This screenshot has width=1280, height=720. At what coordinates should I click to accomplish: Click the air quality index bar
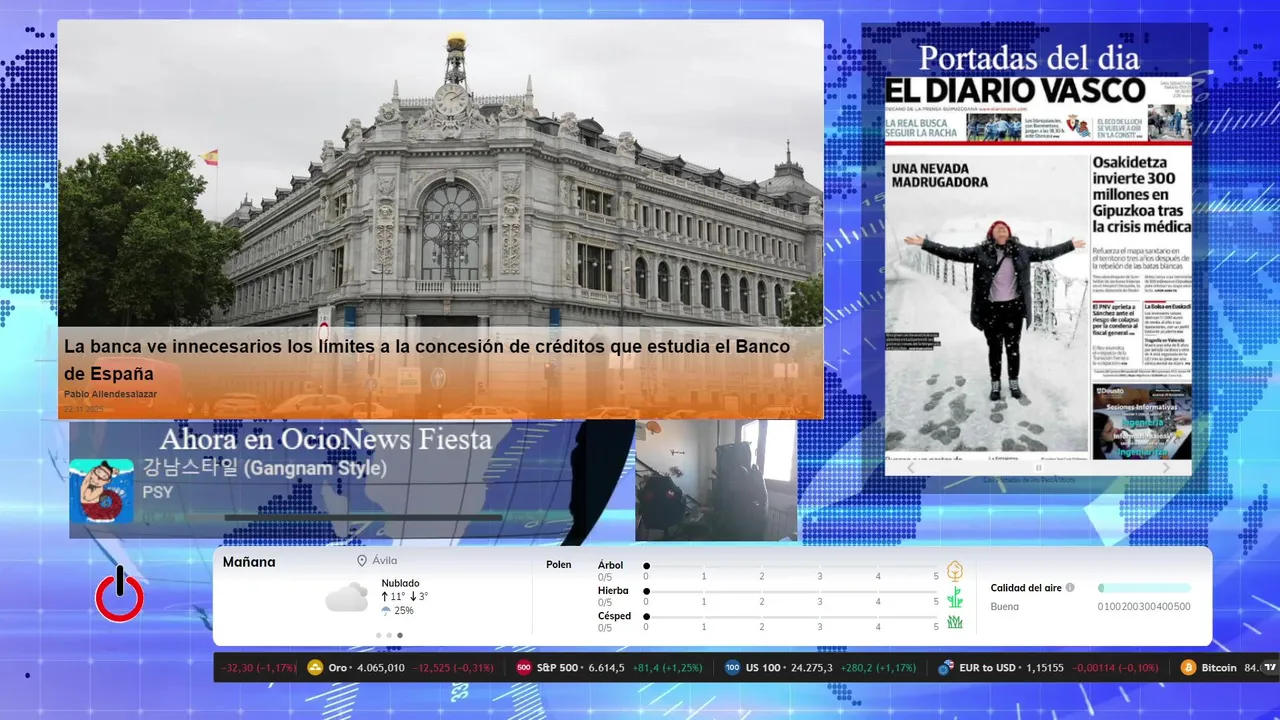pyautogui.click(x=1144, y=588)
